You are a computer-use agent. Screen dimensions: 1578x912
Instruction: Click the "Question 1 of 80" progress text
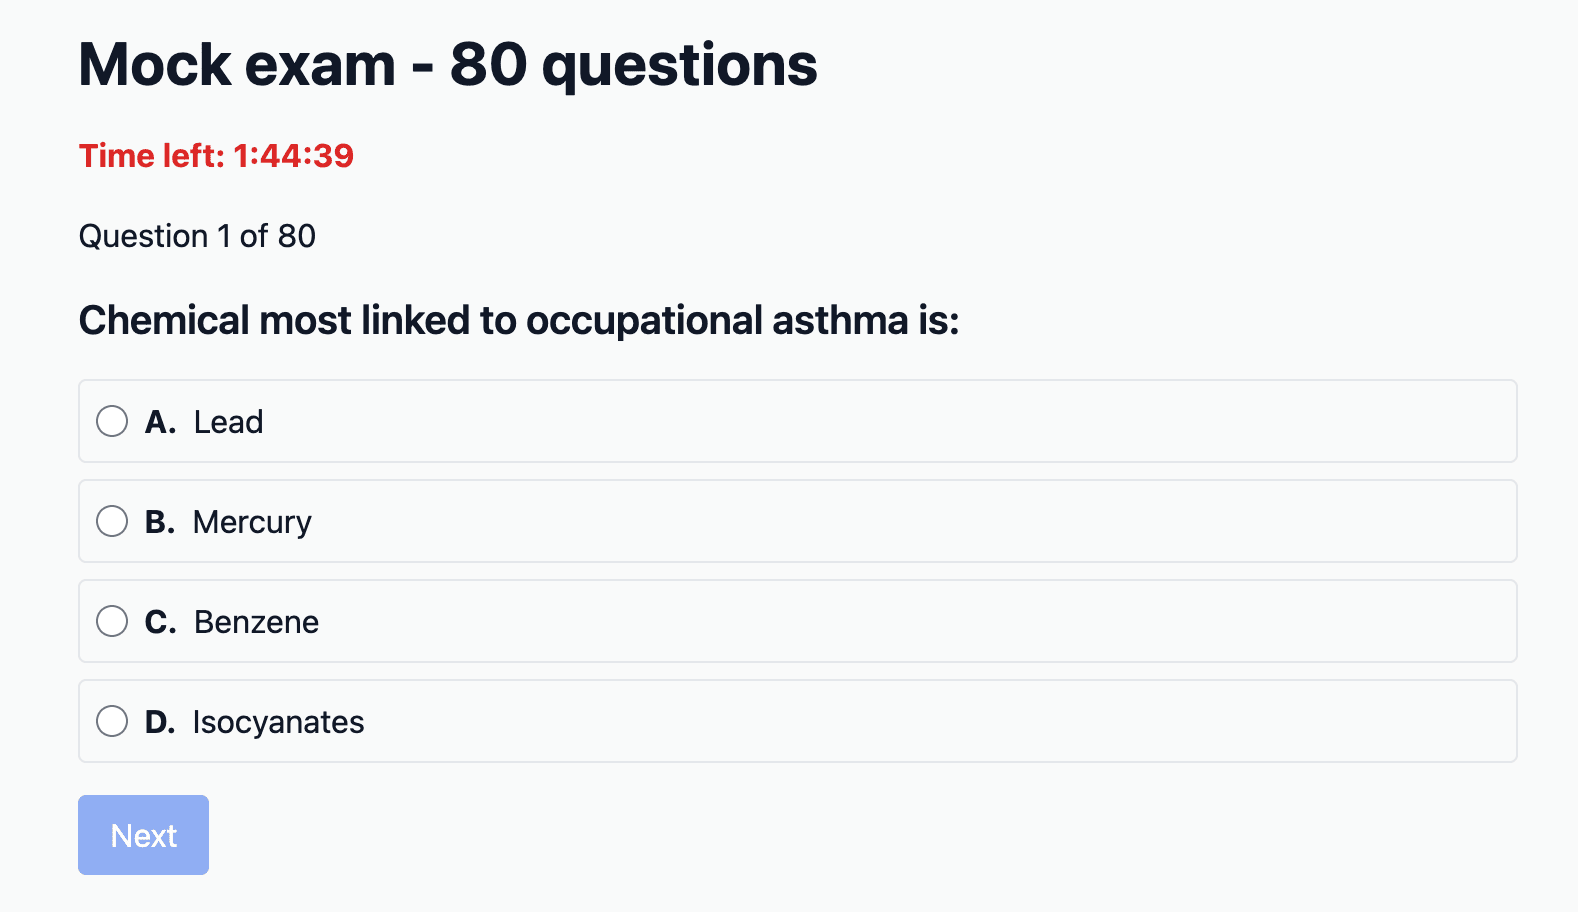(197, 236)
